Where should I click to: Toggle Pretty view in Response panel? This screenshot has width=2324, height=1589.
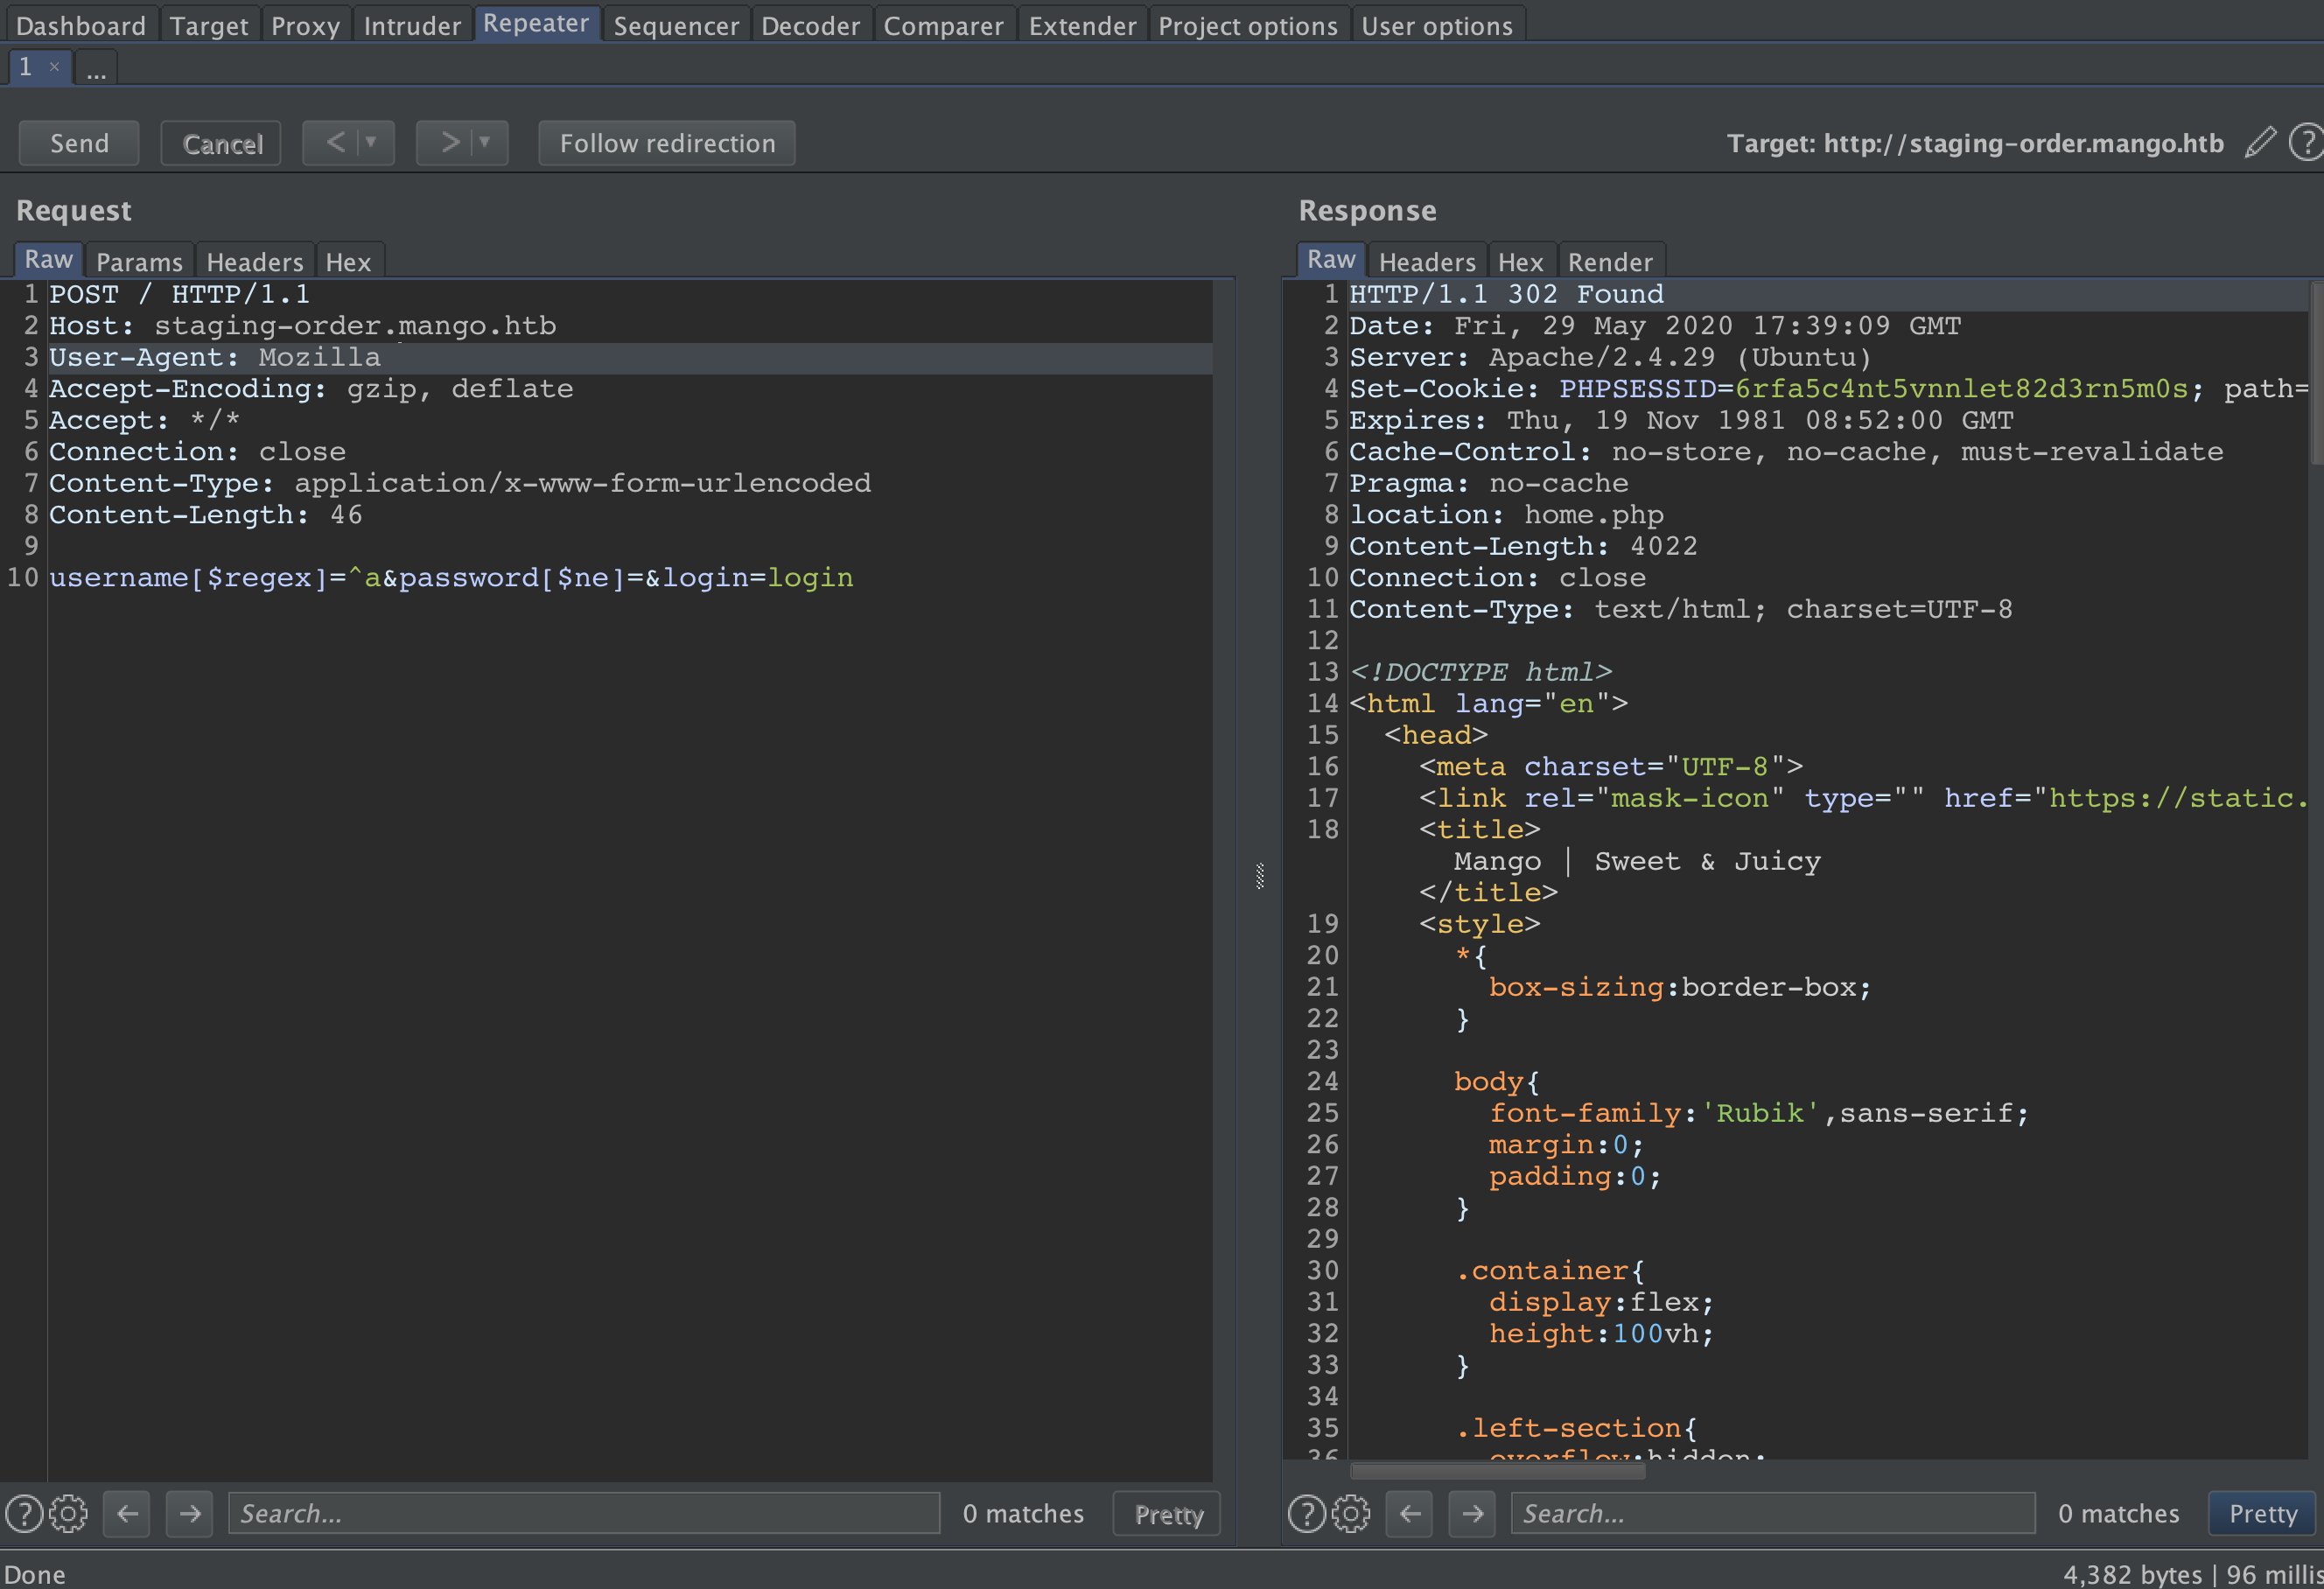(2263, 1514)
